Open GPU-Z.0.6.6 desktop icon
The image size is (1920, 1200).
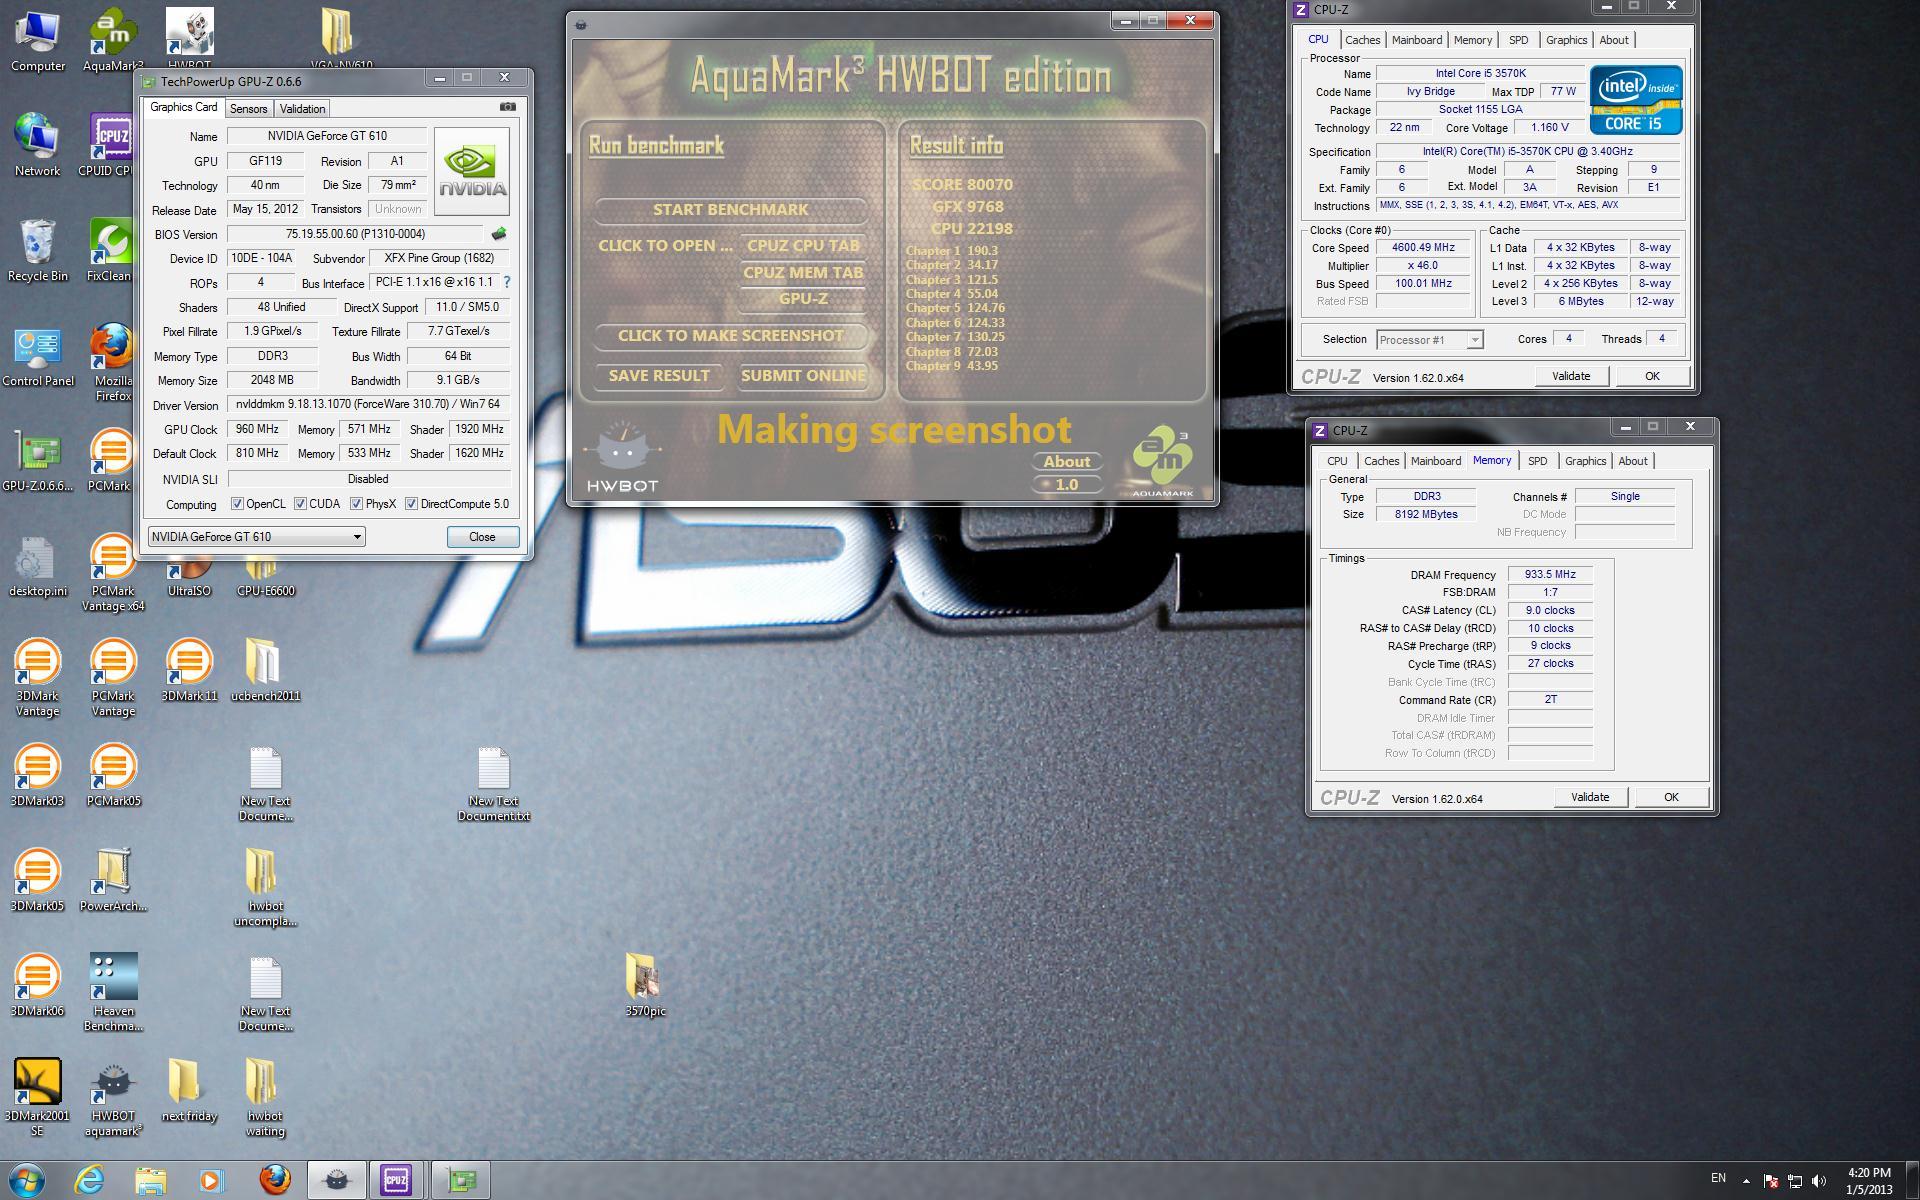38,461
